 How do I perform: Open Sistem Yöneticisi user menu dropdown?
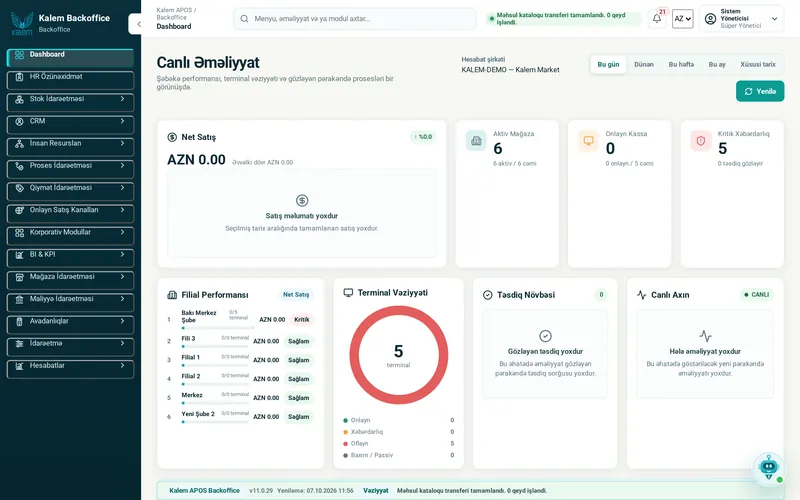(742, 19)
